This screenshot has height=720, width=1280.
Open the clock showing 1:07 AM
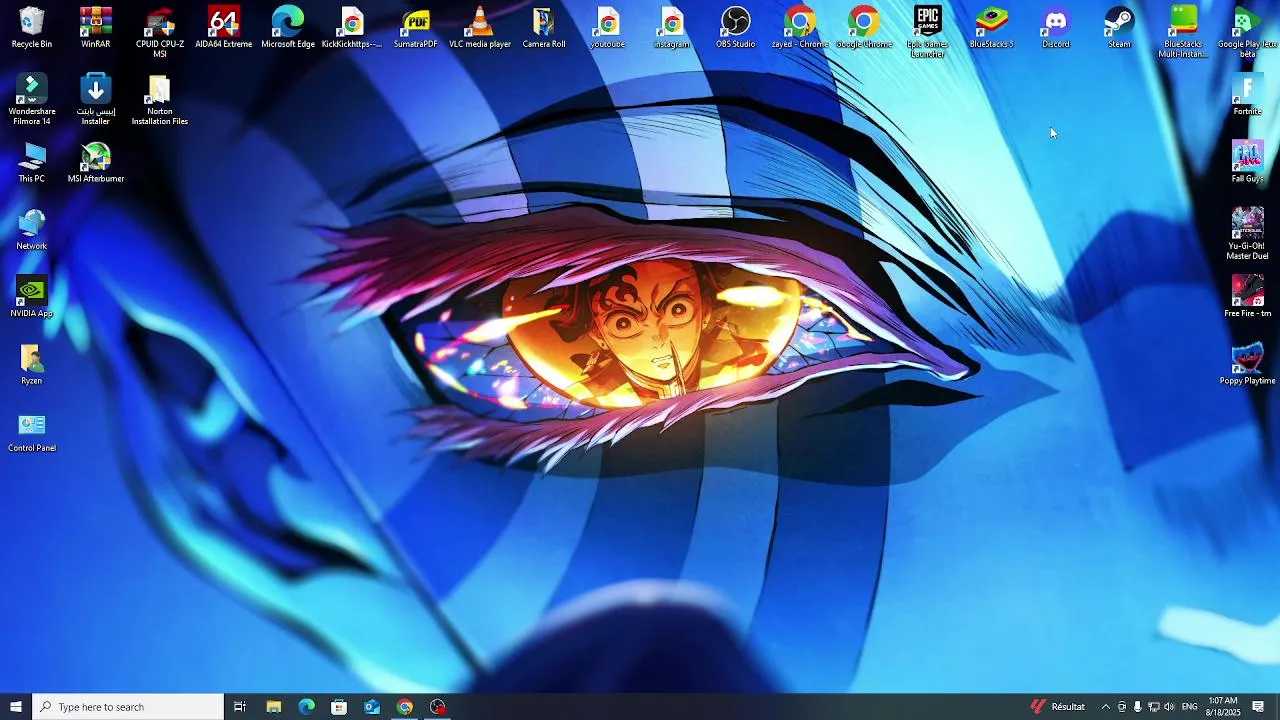[x=1223, y=707]
